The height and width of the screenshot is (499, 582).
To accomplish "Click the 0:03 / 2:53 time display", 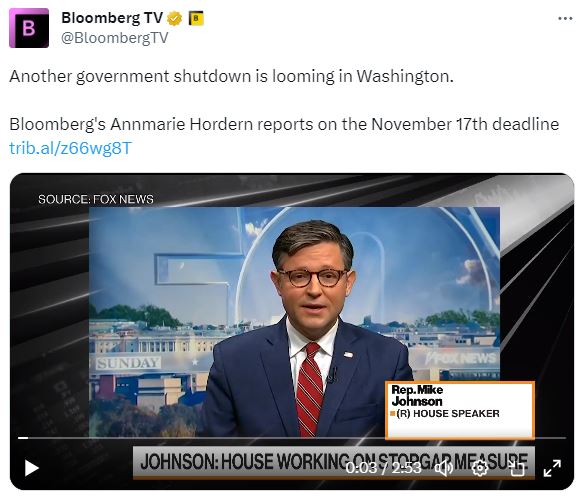I will pyautogui.click(x=383, y=468).
